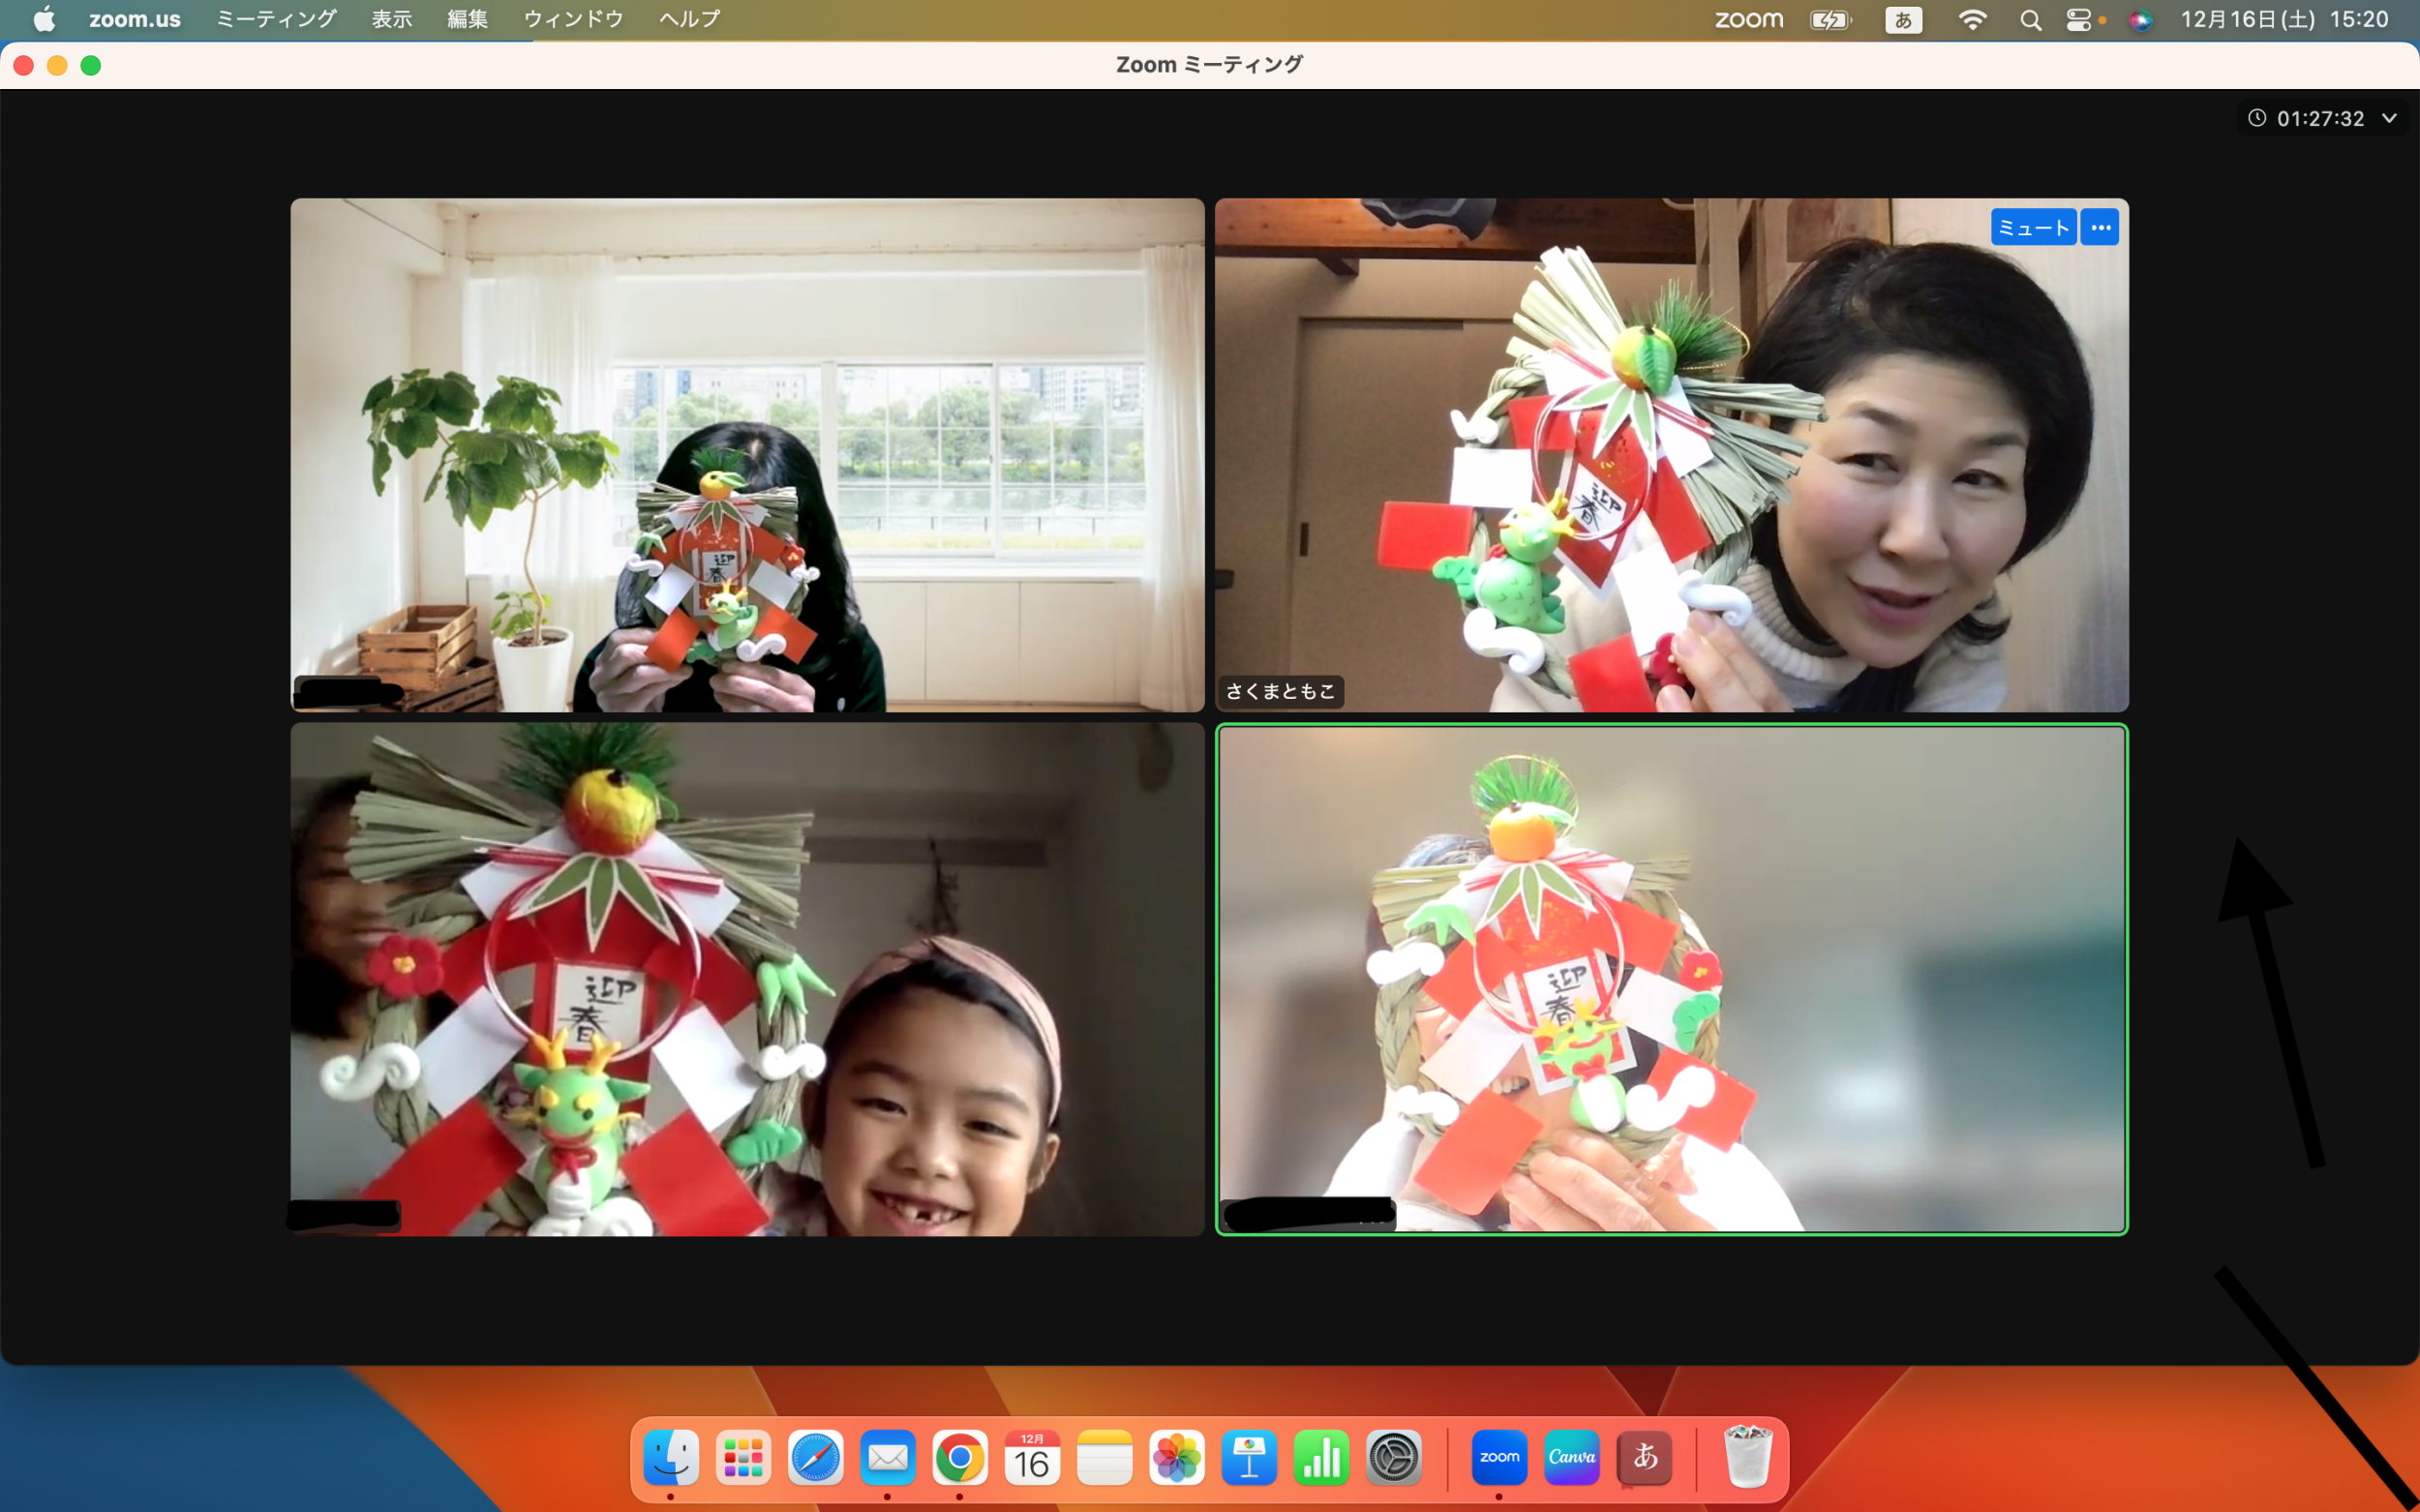Open the あ input app in the Dock
Image resolution: width=2420 pixels, height=1512 pixels.
pos(1644,1457)
